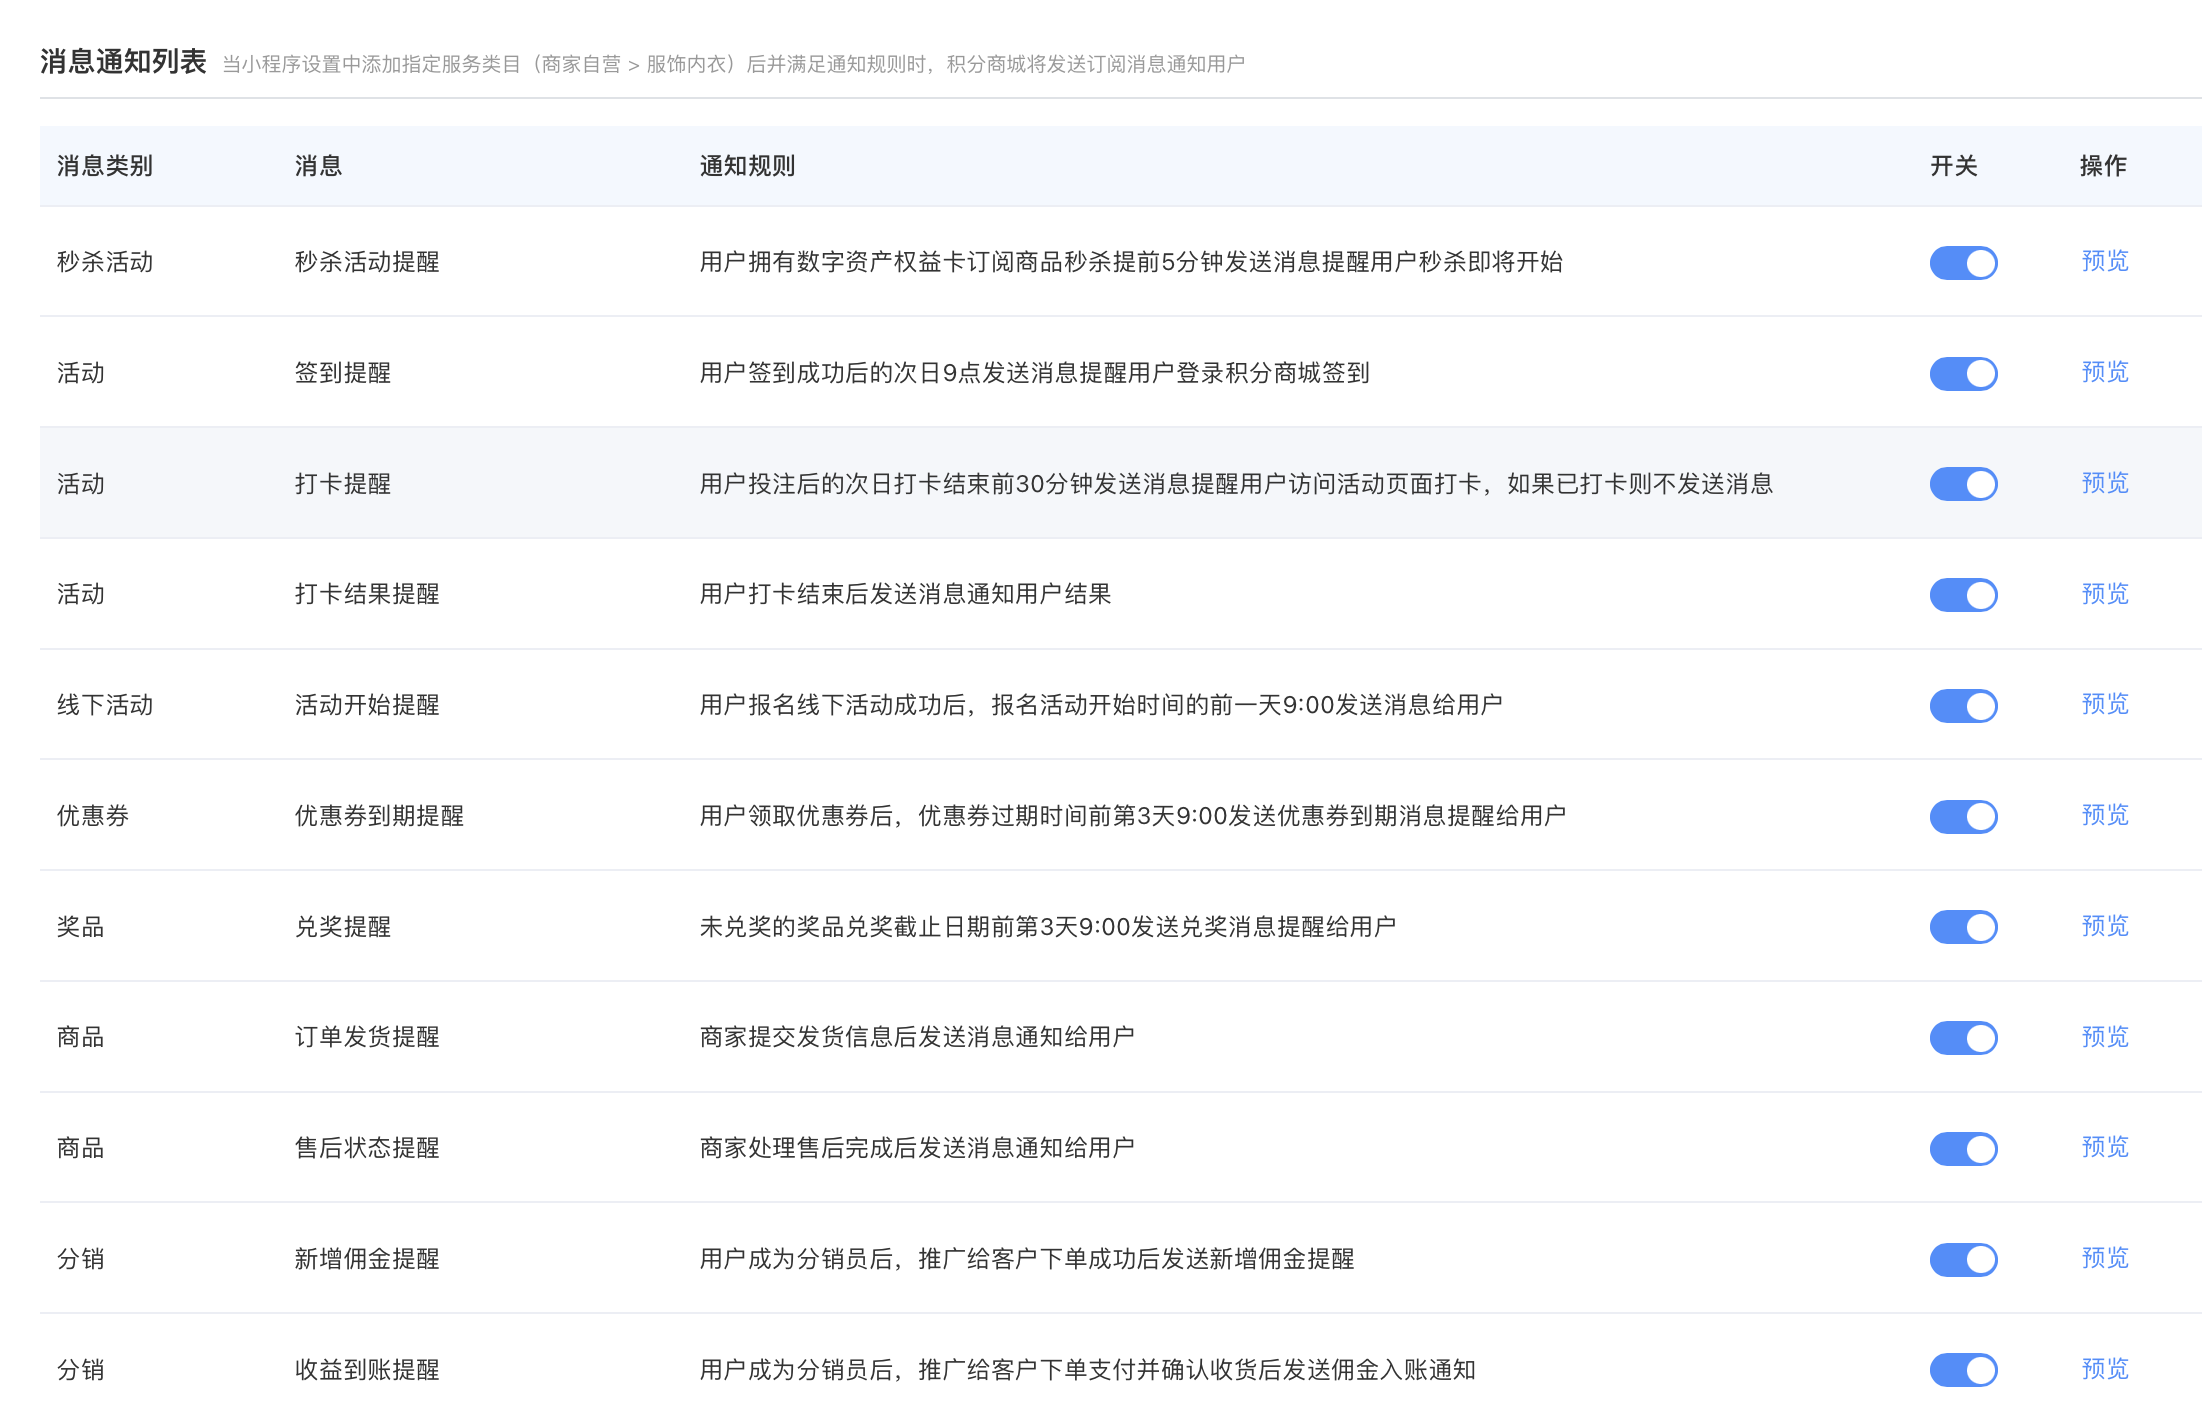Click the 通知规则 column header

tap(747, 166)
